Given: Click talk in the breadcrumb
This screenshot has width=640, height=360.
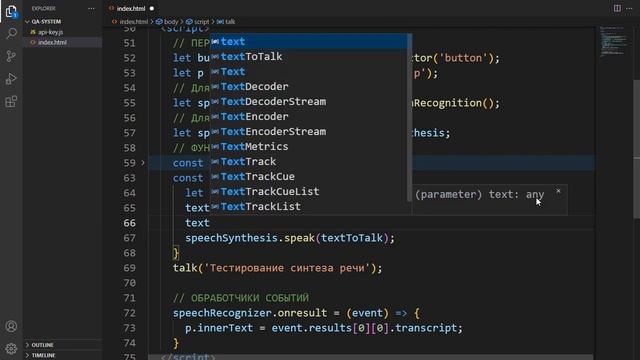Looking at the screenshot, I should pyautogui.click(x=230, y=22).
